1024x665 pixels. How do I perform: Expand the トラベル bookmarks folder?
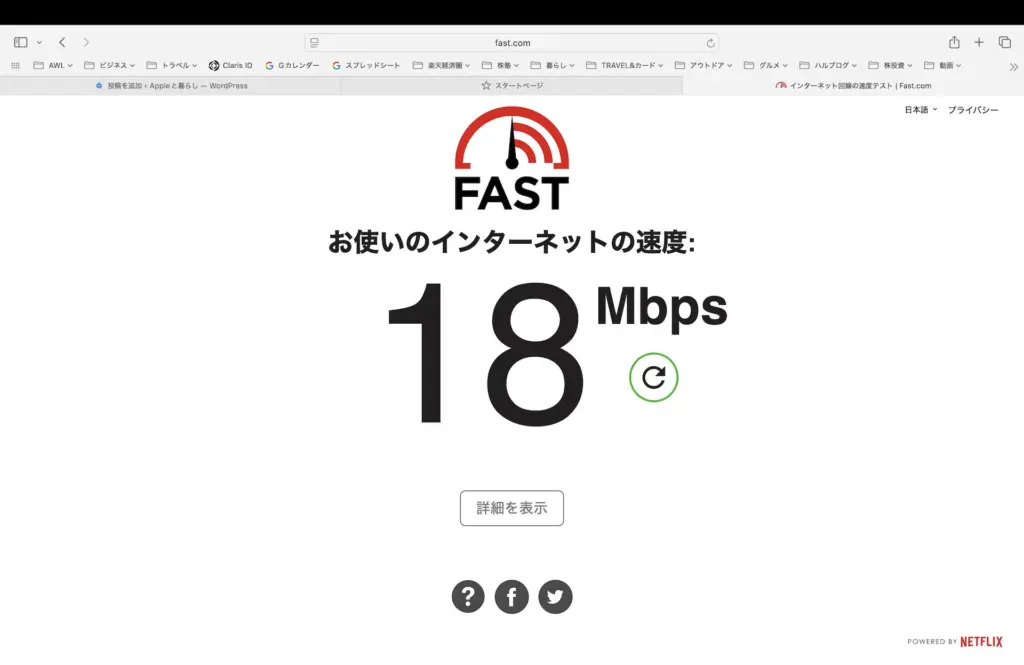tap(171, 65)
